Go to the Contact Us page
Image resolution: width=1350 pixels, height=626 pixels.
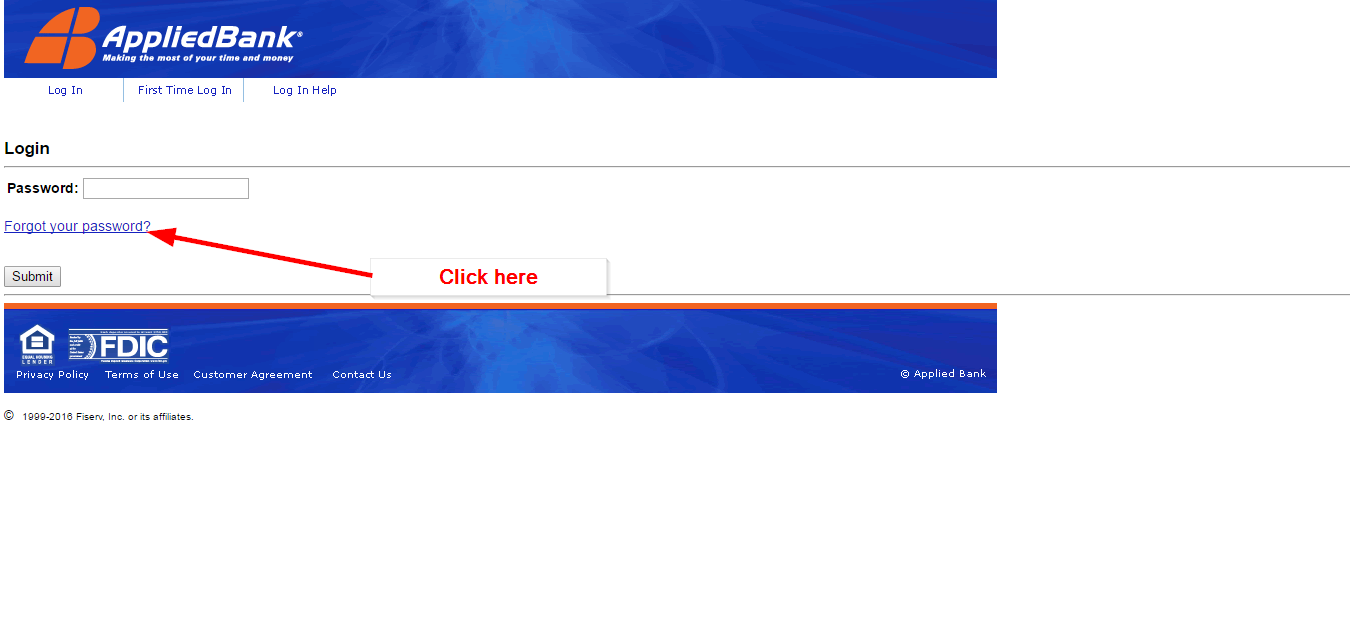click(362, 375)
